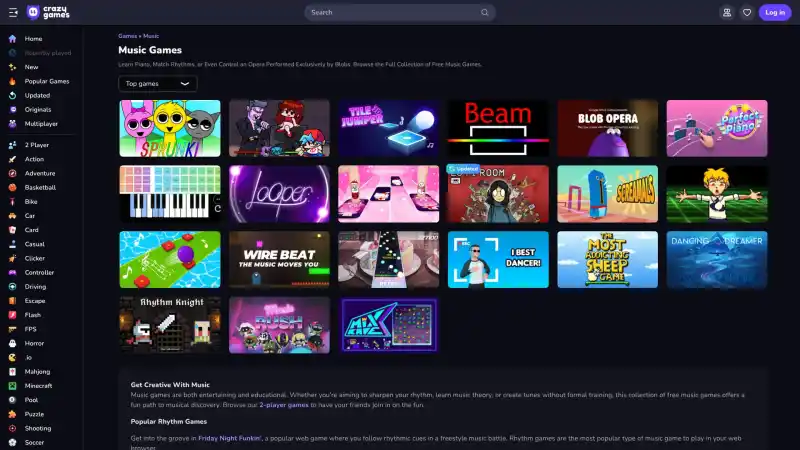The width and height of the screenshot is (800, 450).
Task: Click the Basketball category icon
Action: pos(12,187)
